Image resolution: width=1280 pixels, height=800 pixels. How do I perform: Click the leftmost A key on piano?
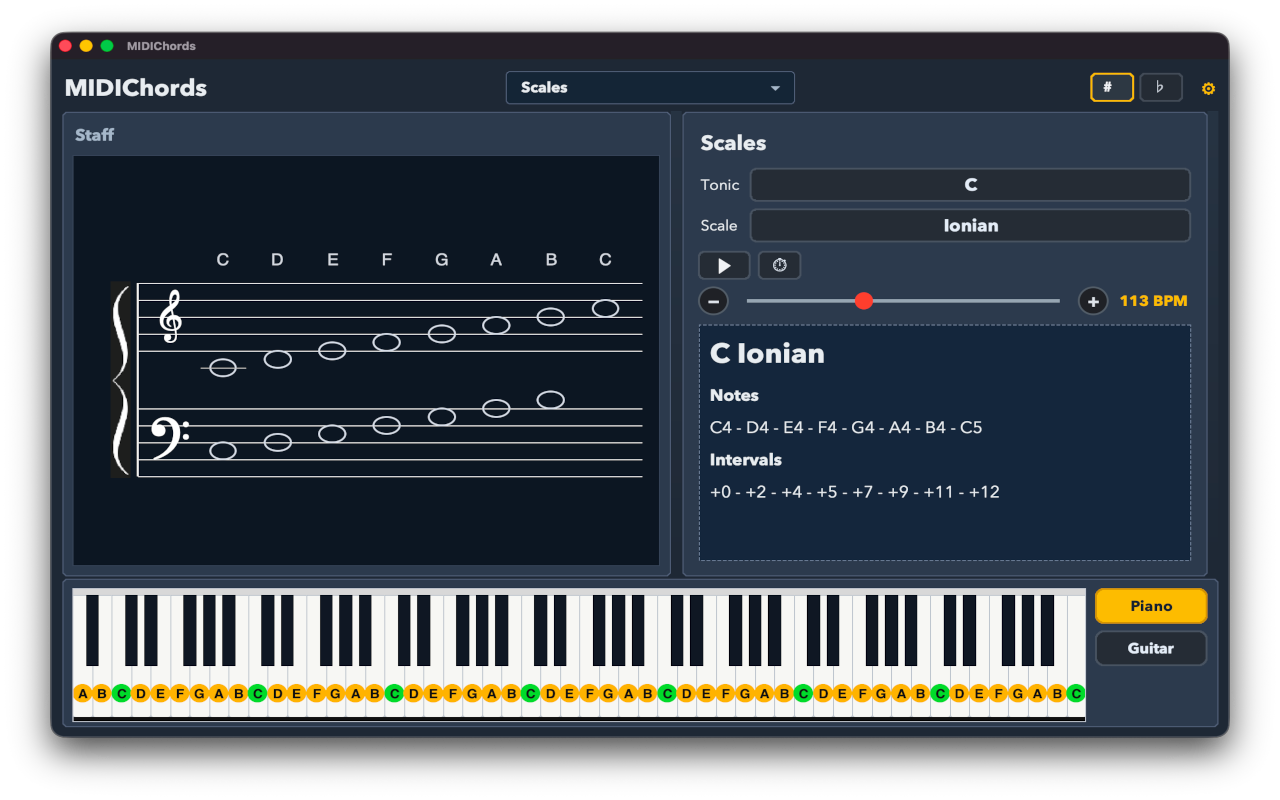[83, 693]
